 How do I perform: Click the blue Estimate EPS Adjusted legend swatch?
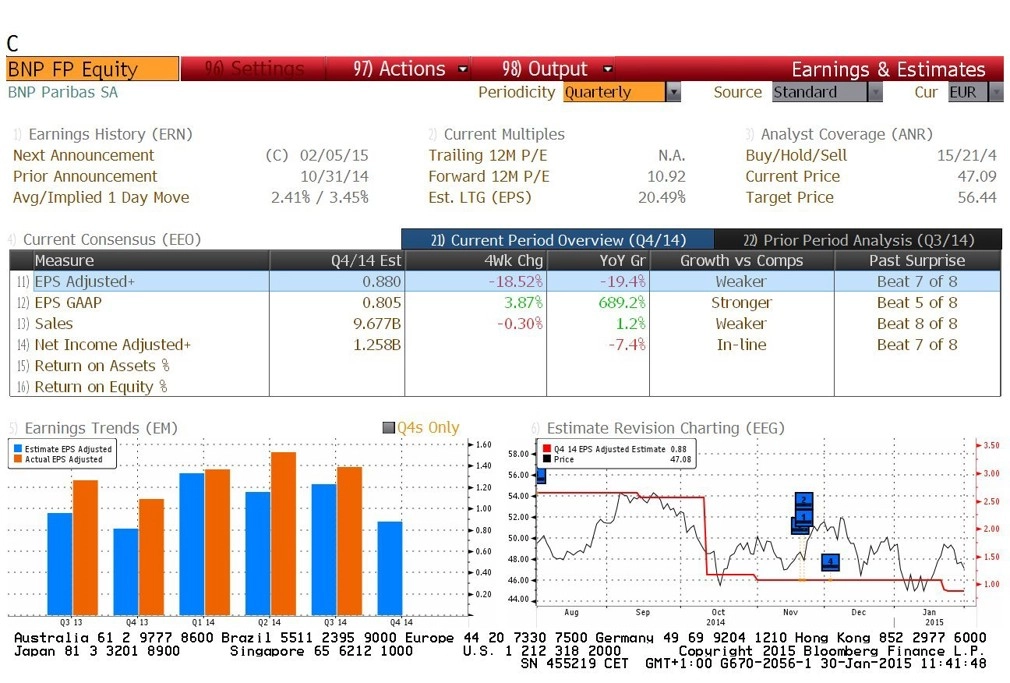18,449
